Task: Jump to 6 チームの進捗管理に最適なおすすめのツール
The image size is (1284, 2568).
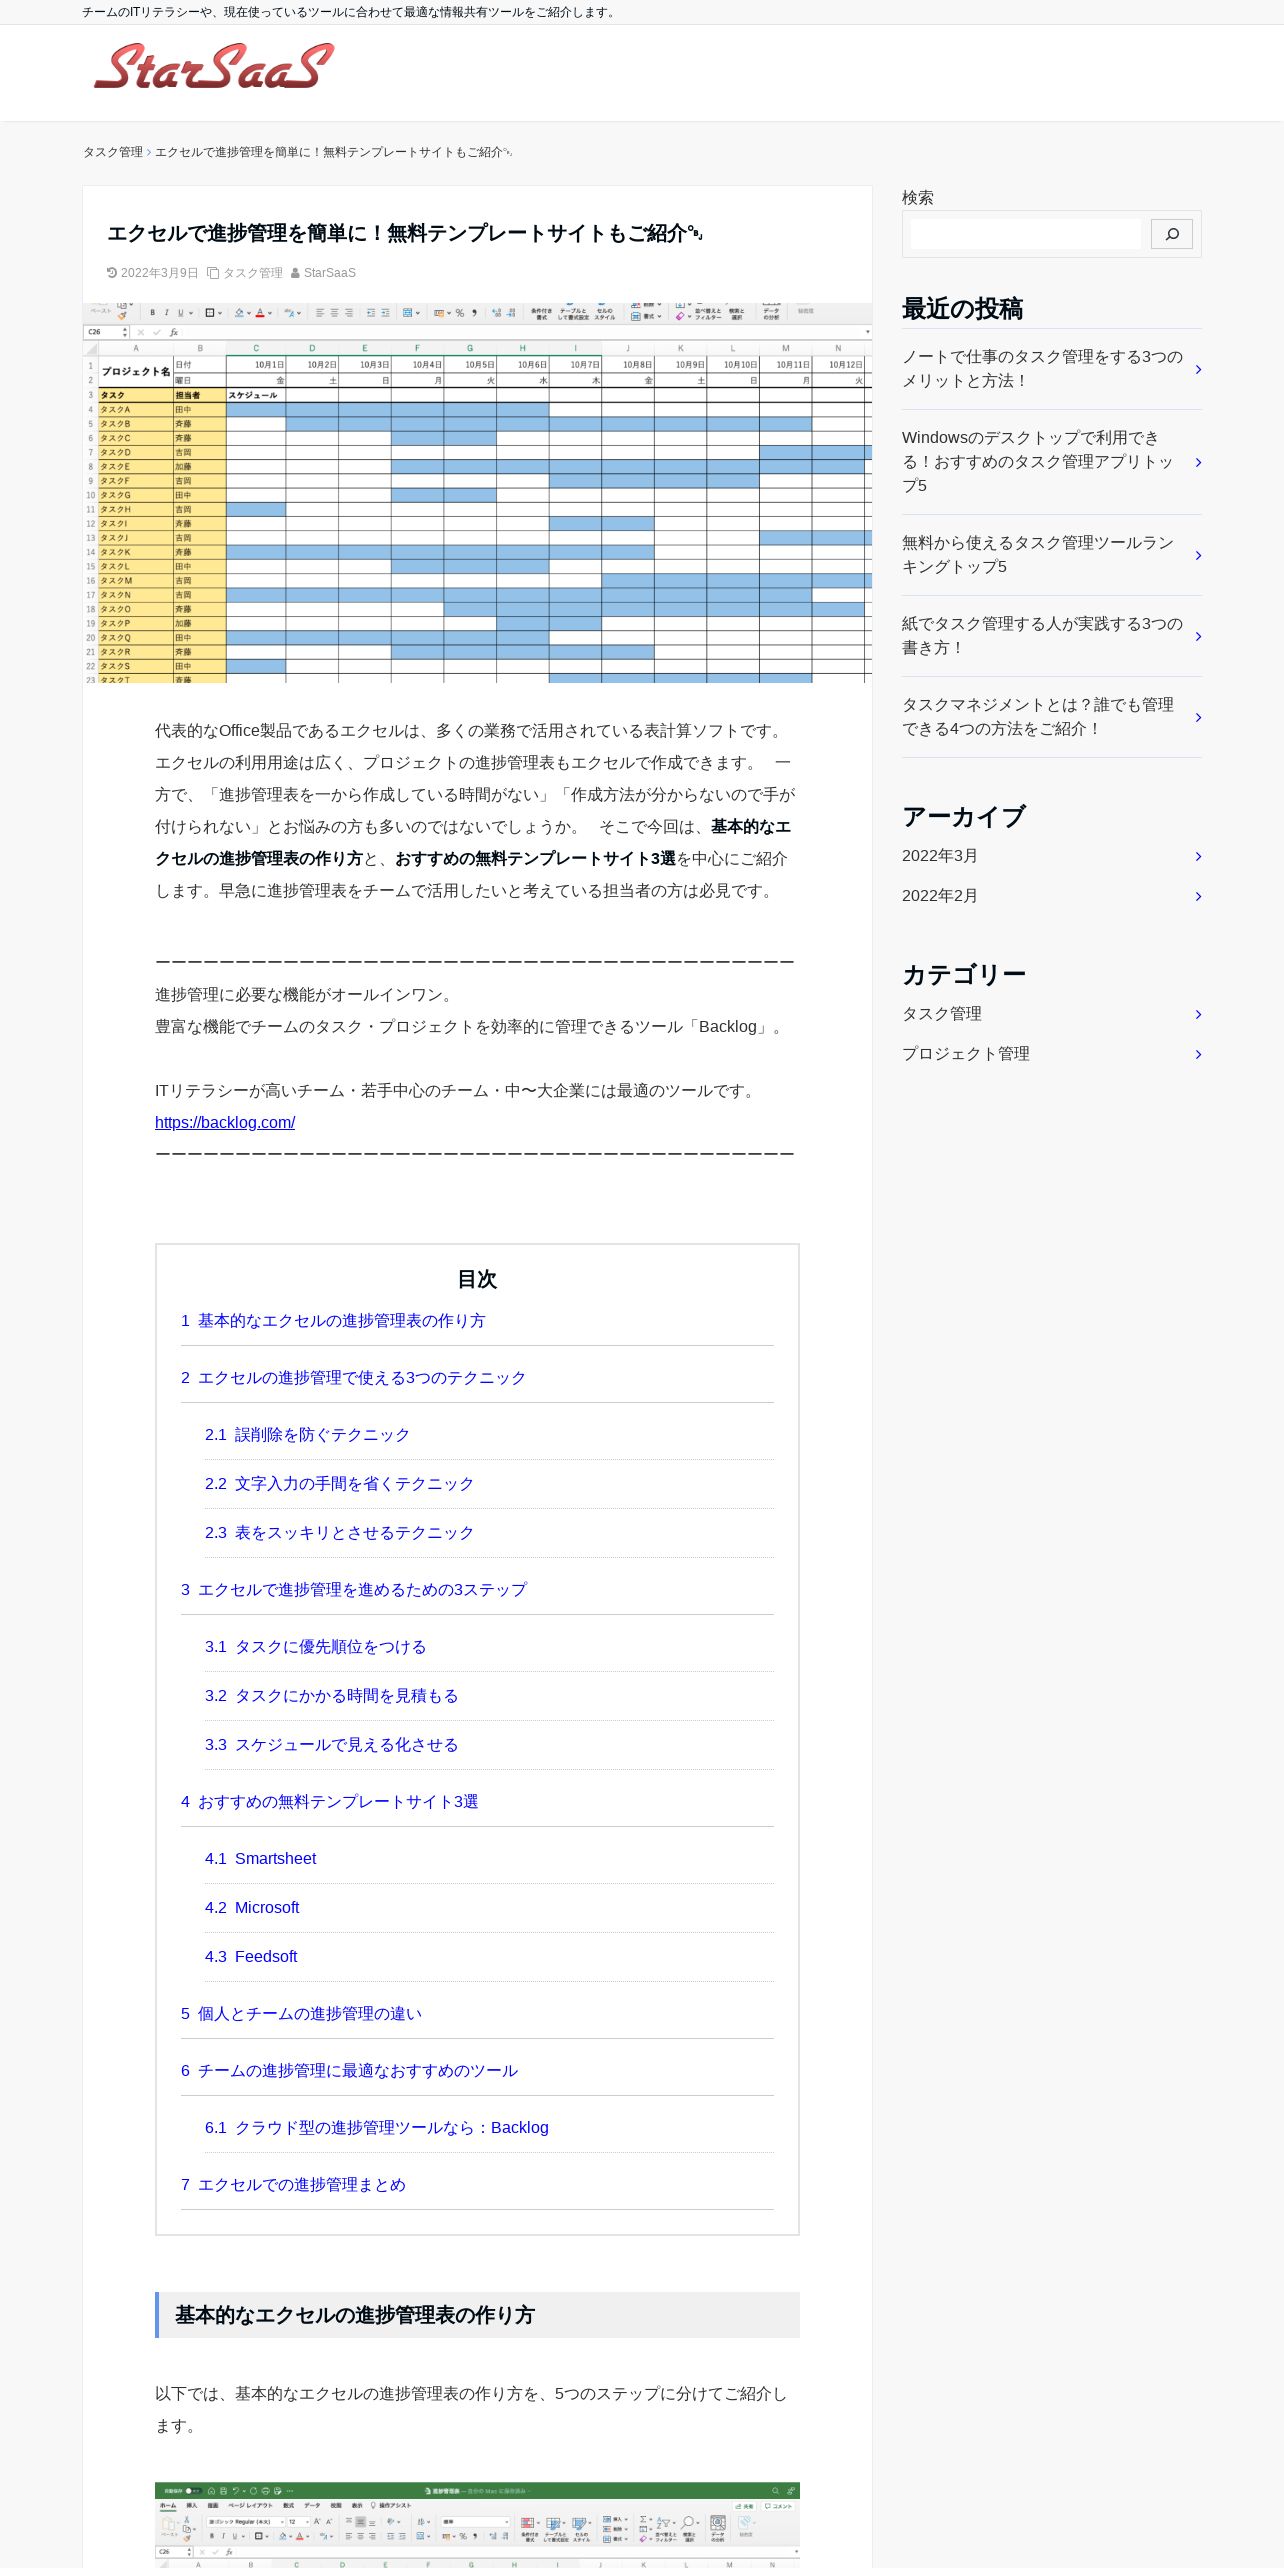Action: coord(349,2071)
